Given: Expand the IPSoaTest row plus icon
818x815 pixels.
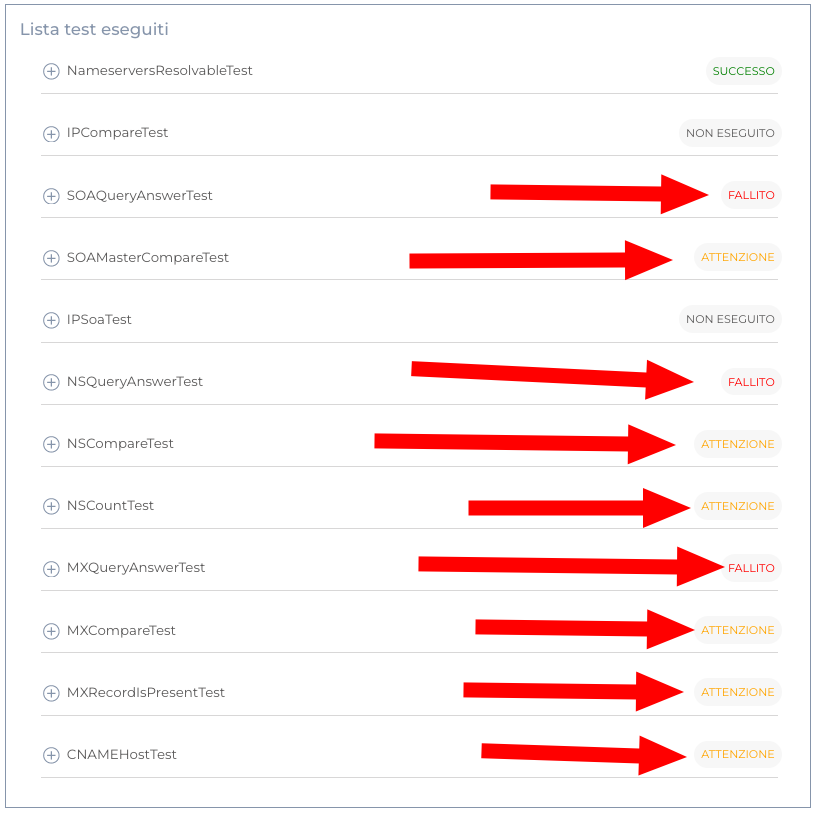Looking at the screenshot, I should pos(51,320).
